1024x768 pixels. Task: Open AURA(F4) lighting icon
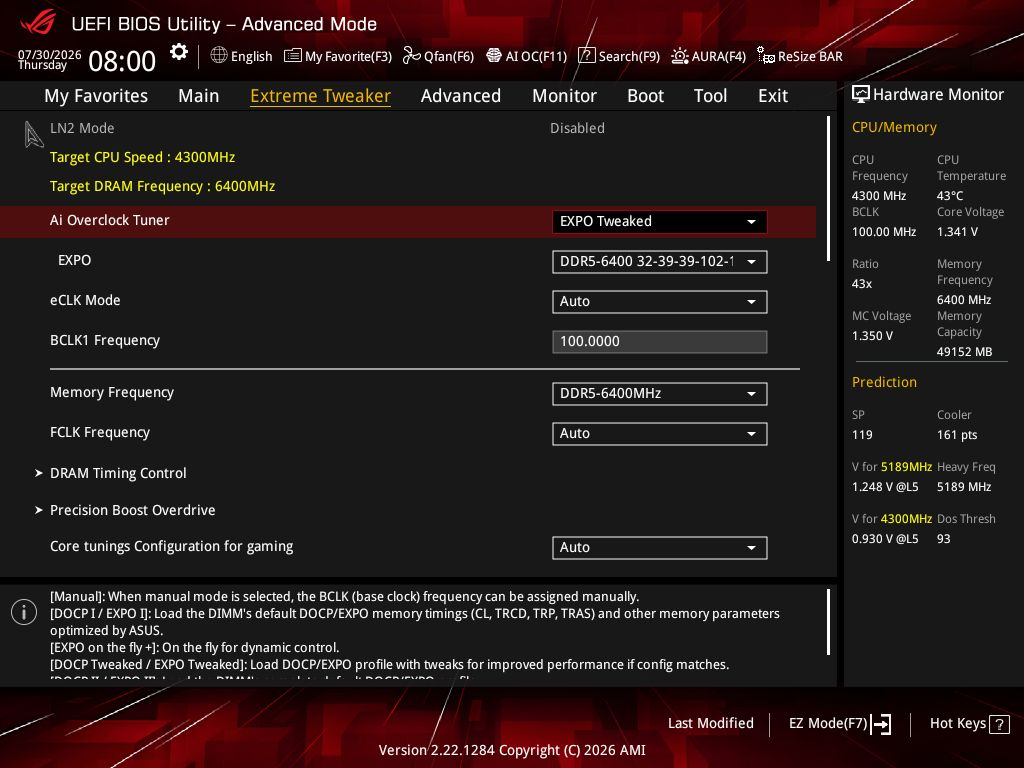coord(679,56)
